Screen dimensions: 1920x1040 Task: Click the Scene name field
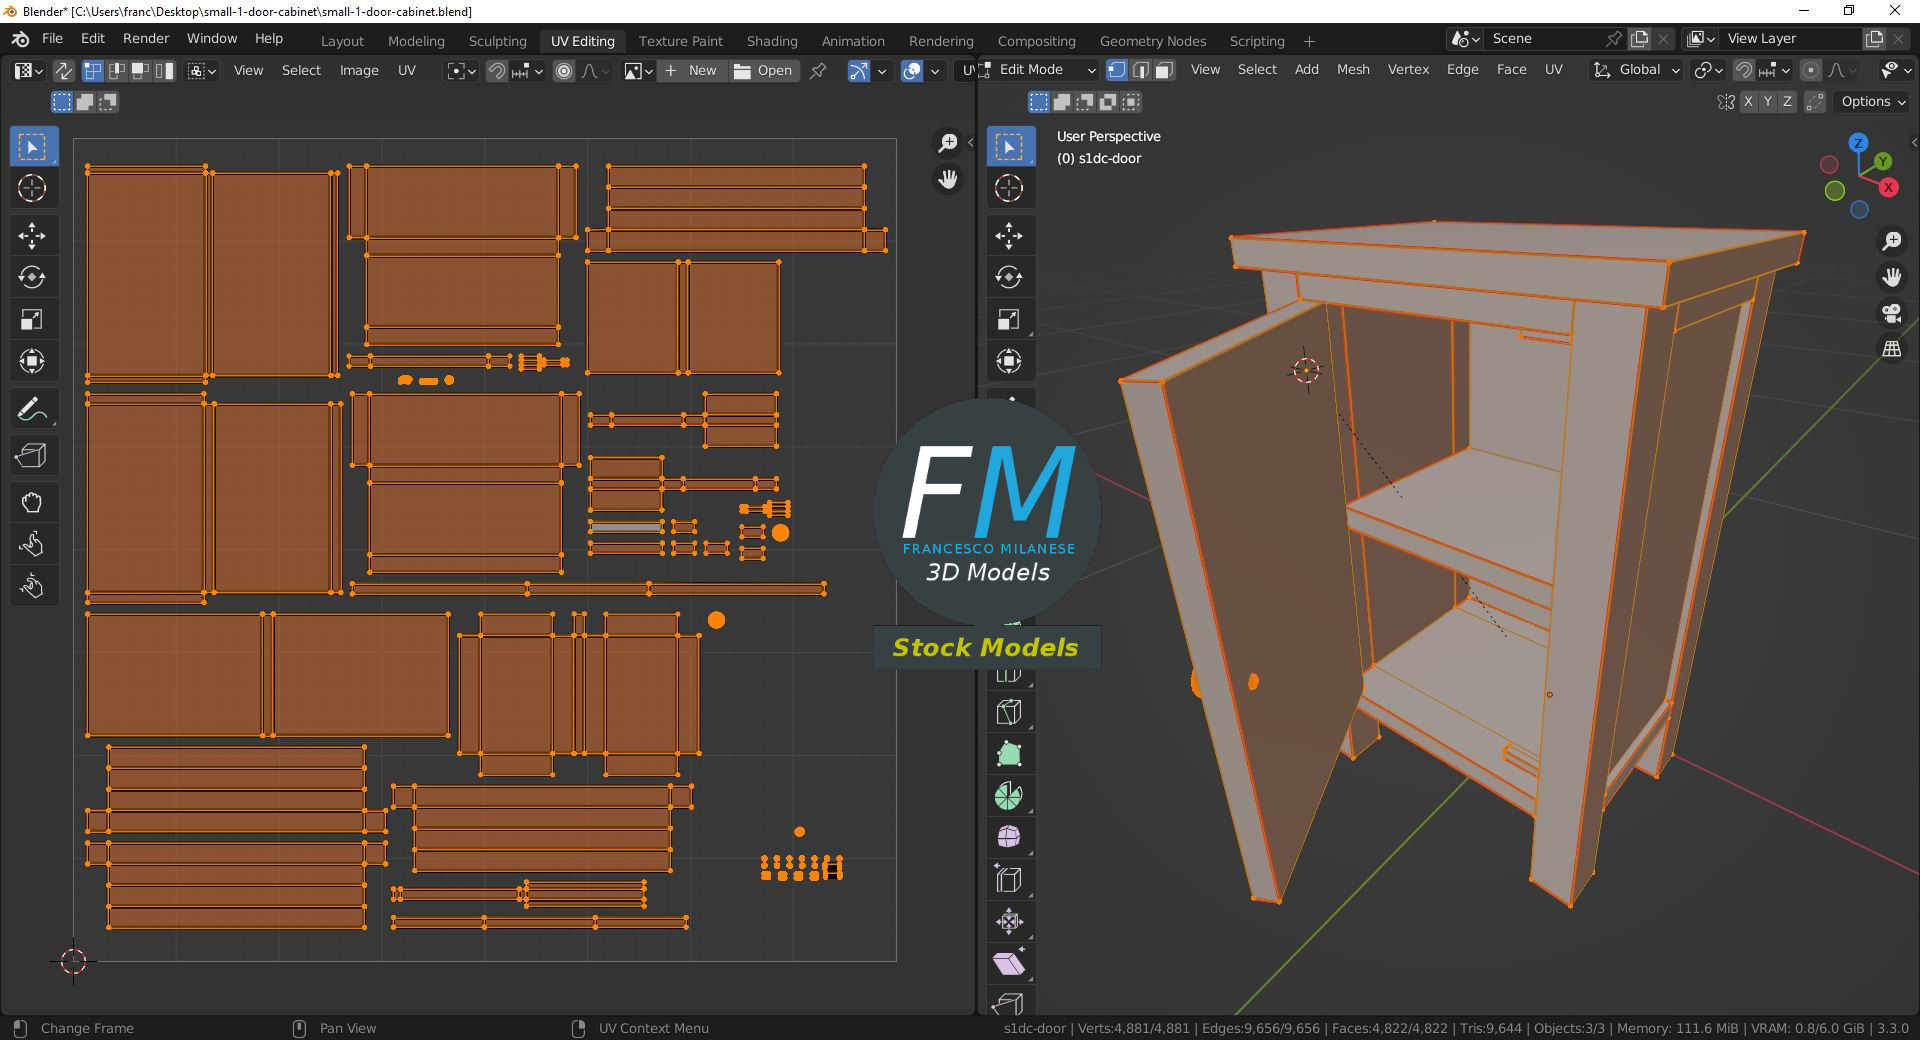coord(1545,39)
